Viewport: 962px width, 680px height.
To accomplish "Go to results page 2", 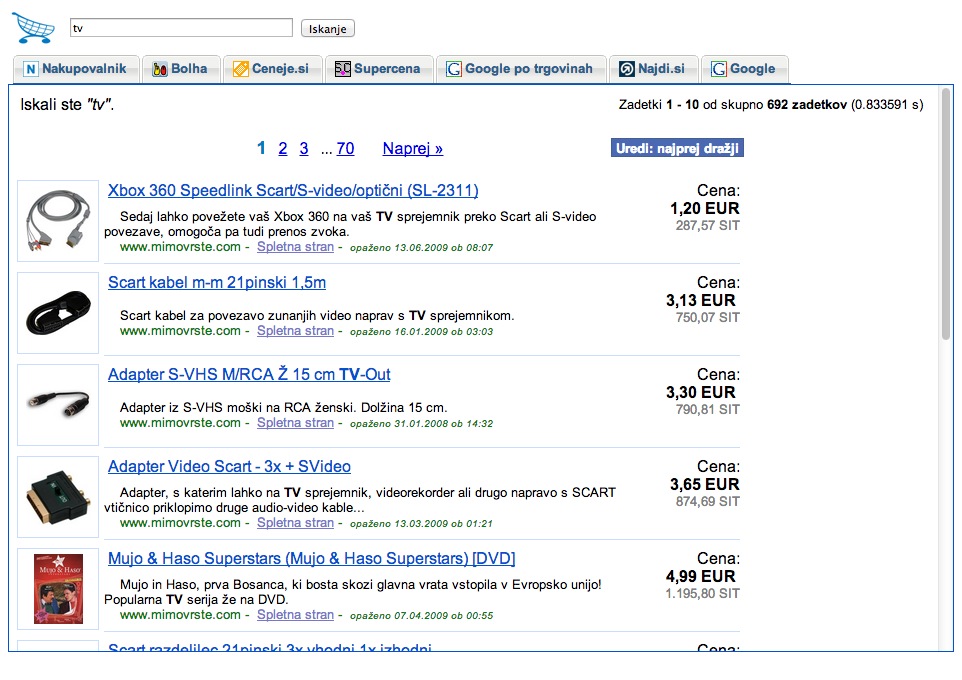I will click(x=283, y=149).
